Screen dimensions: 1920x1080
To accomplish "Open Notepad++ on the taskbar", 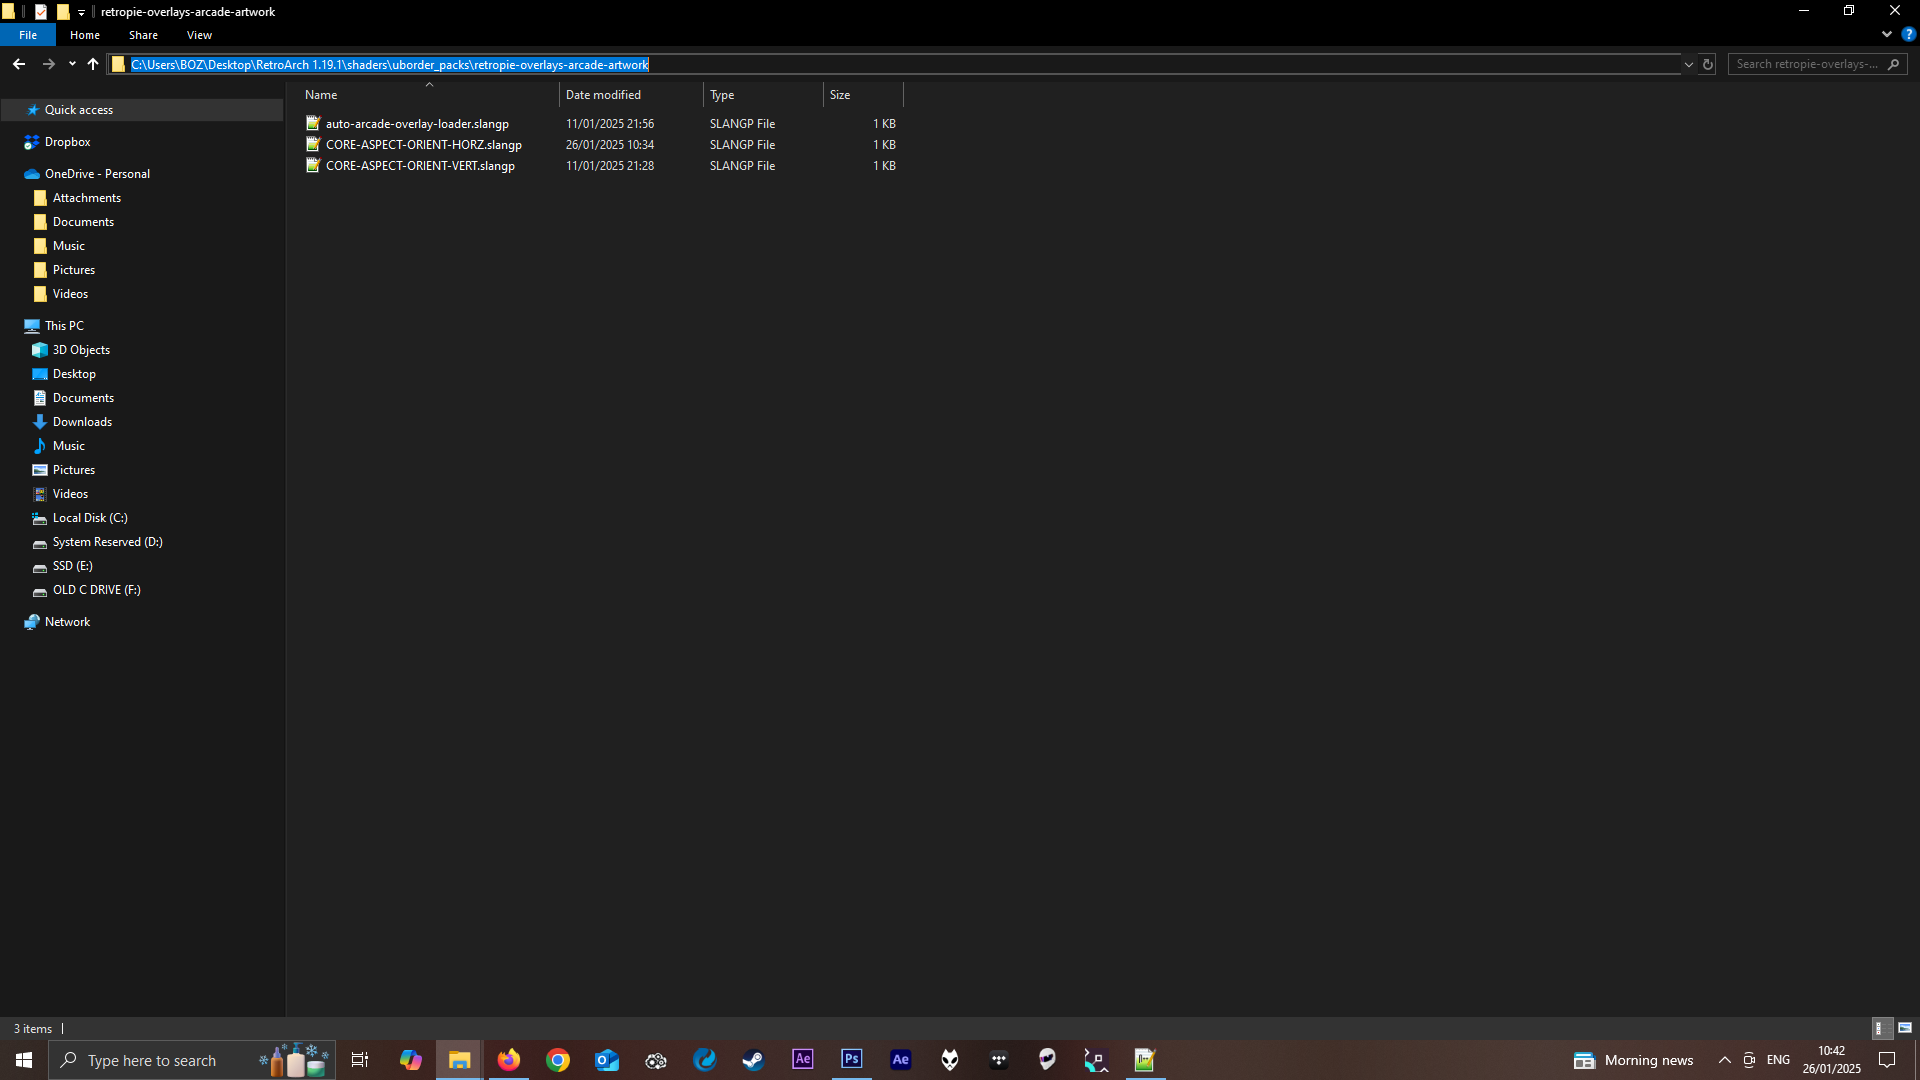I will tap(1145, 1059).
